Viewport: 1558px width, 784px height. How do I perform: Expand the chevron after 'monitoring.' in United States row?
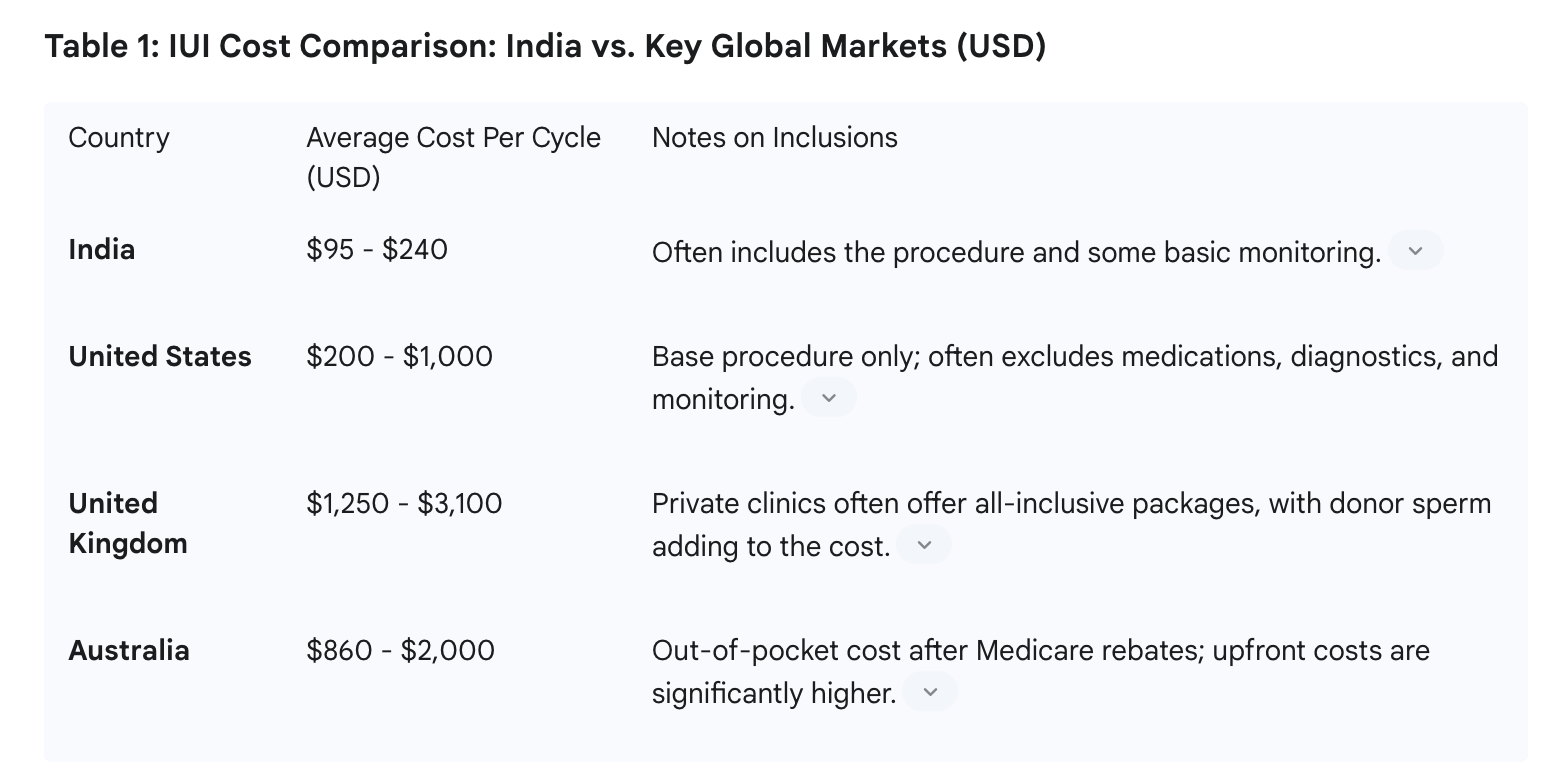click(828, 398)
